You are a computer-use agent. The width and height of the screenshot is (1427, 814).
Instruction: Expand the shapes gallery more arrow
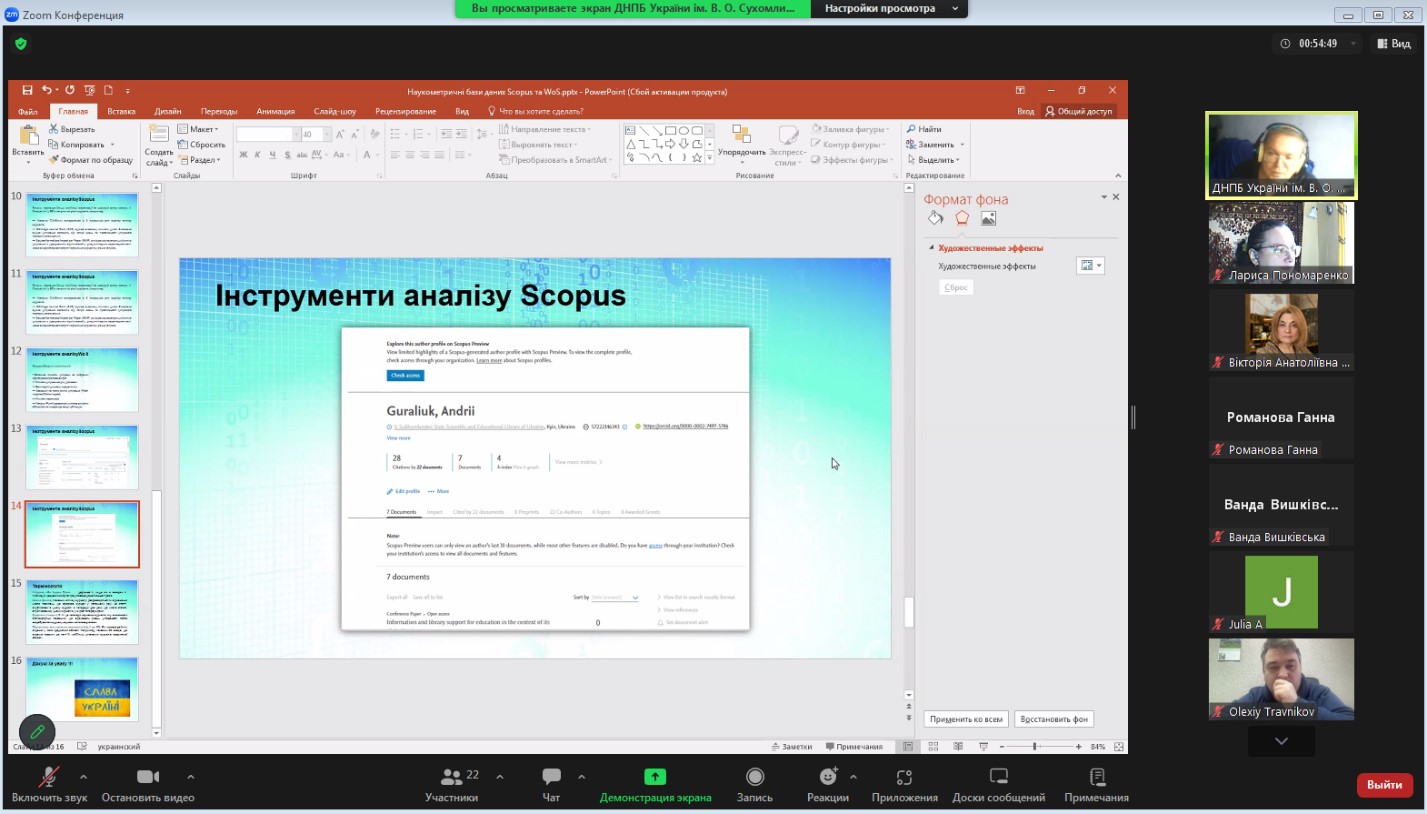click(710, 157)
